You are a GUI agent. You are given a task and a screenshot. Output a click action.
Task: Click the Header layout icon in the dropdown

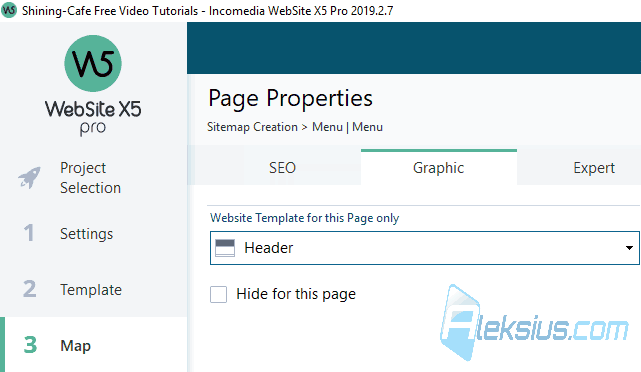[225, 248]
